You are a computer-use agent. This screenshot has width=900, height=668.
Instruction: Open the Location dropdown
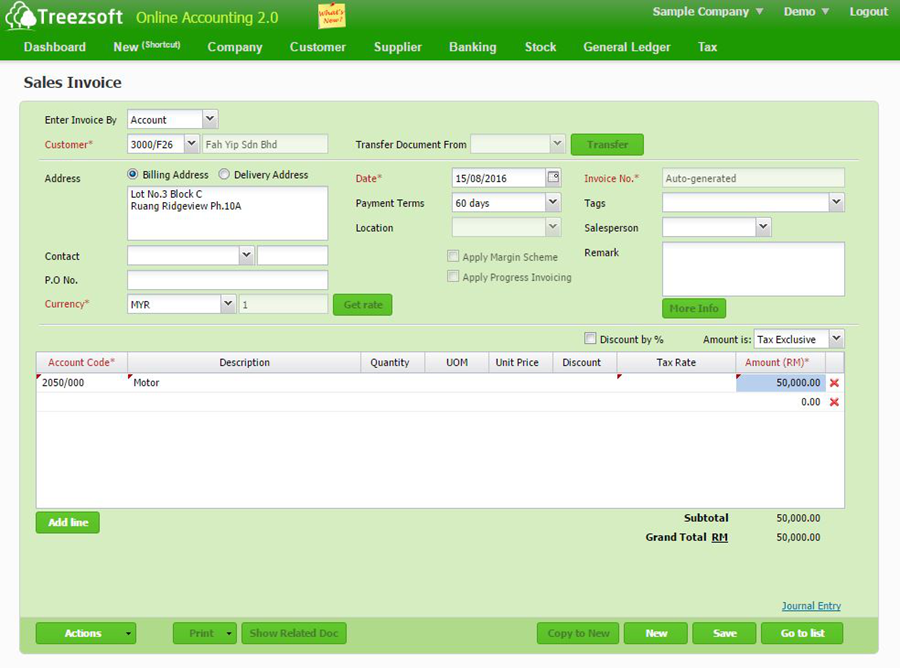(x=553, y=227)
